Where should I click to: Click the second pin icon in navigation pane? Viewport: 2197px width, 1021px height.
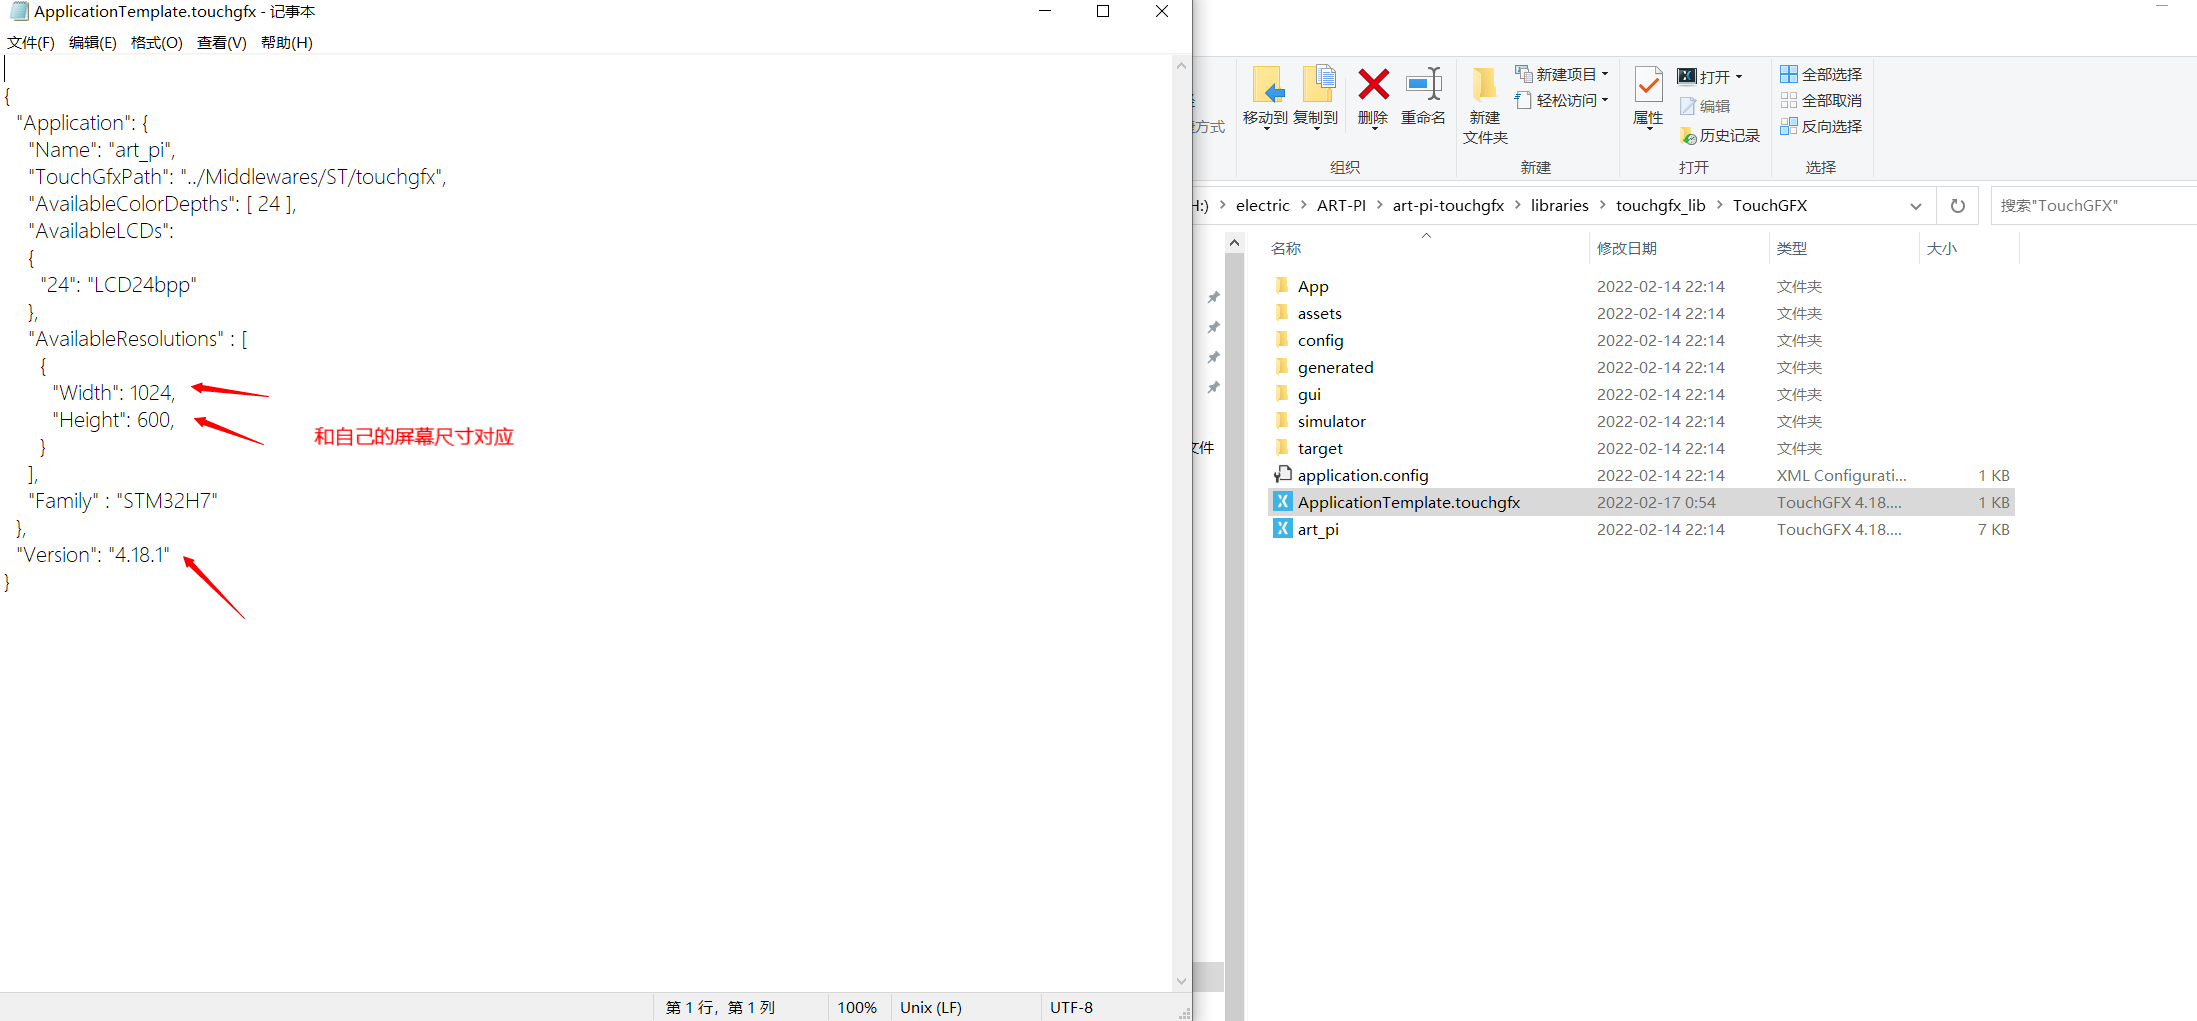click(1213, 327)
